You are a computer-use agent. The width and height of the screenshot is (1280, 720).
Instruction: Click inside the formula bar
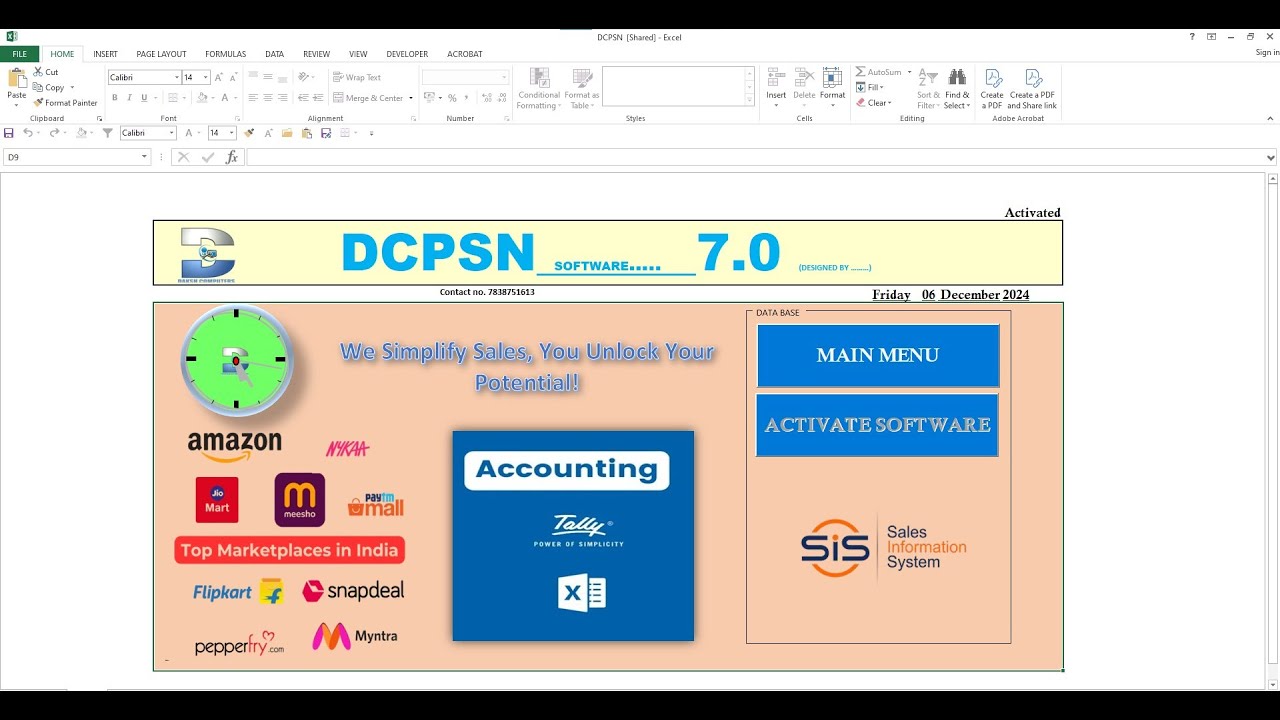[x=755, y=157]
